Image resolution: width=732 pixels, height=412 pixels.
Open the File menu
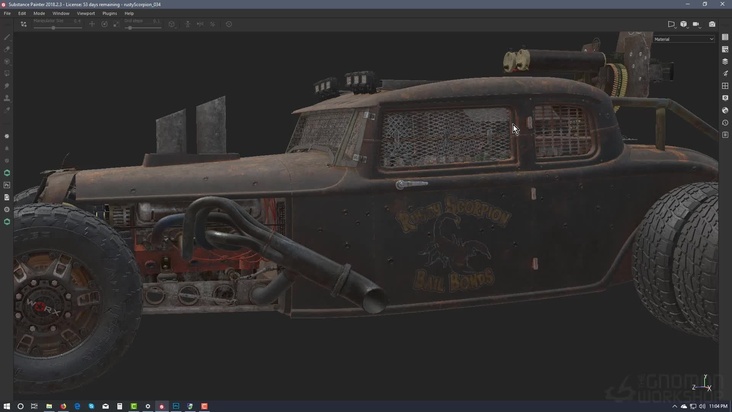(x=7, y=14)
